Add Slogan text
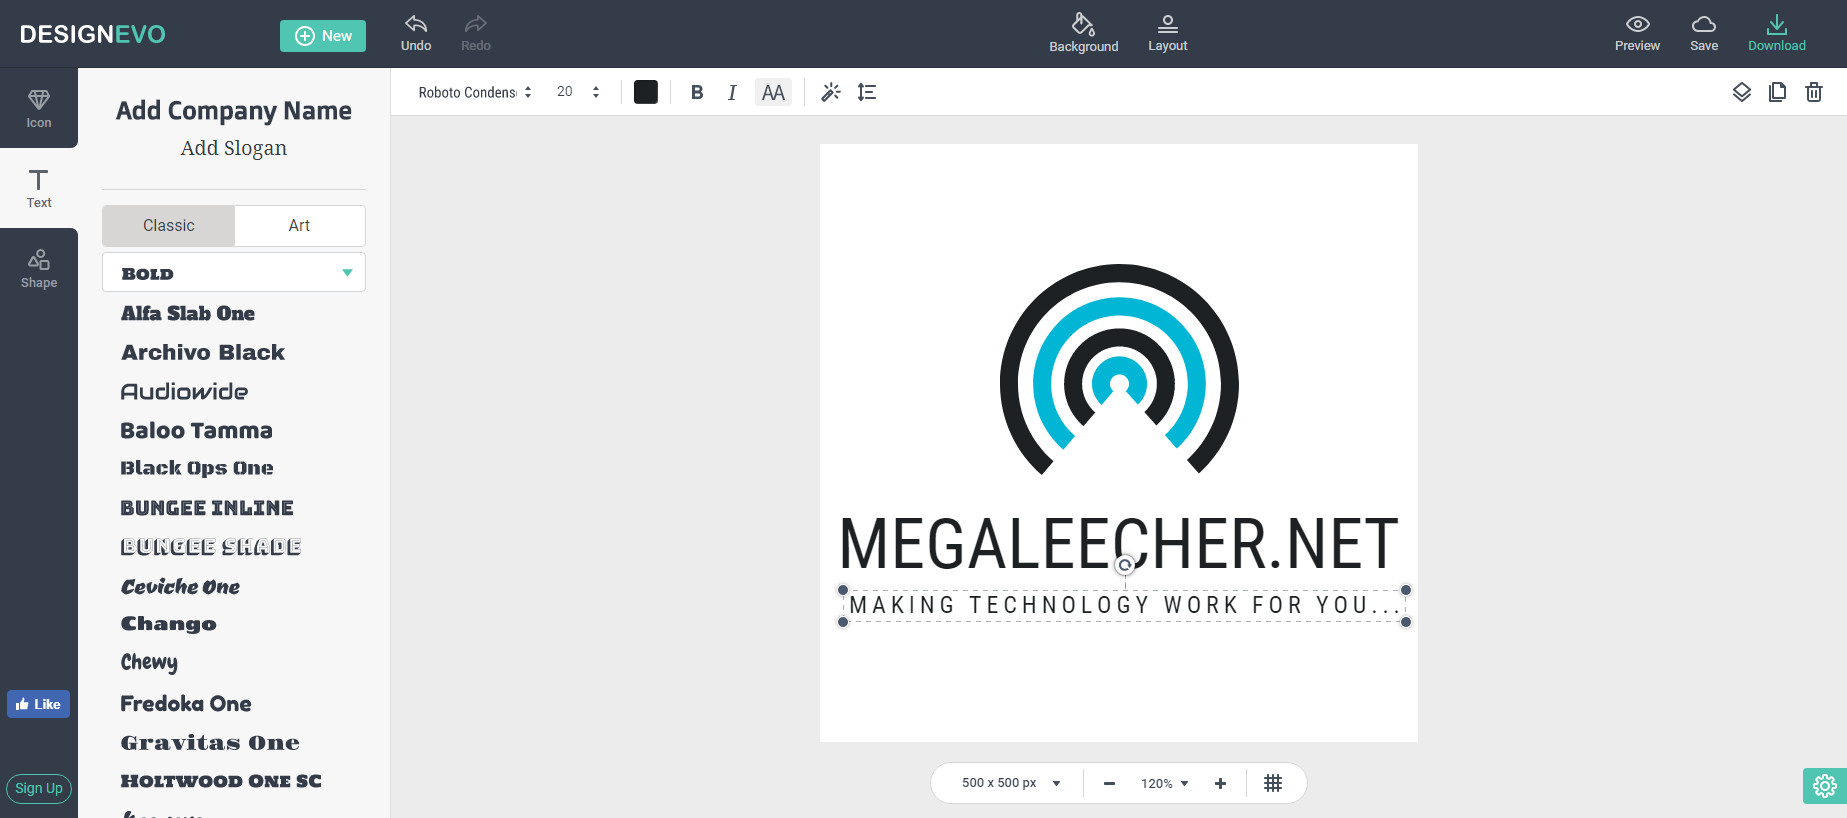This screenshot has width=1847, height=818. pos(234,148)
